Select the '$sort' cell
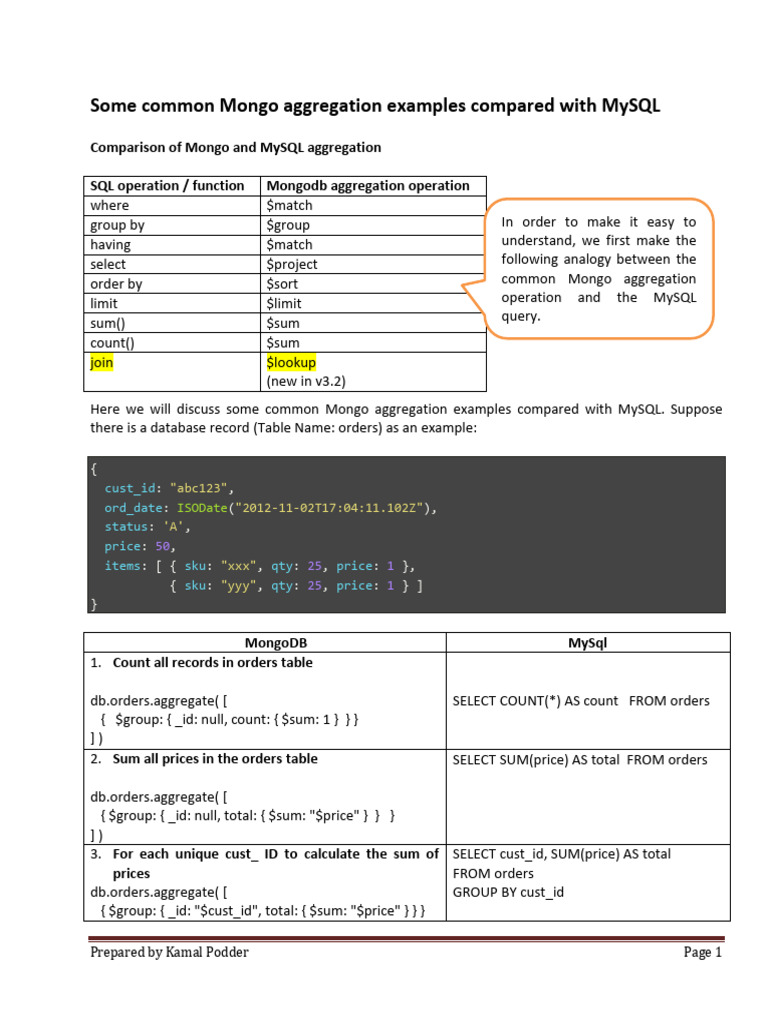The image size is (768, 1024). [x=373, y=283]
